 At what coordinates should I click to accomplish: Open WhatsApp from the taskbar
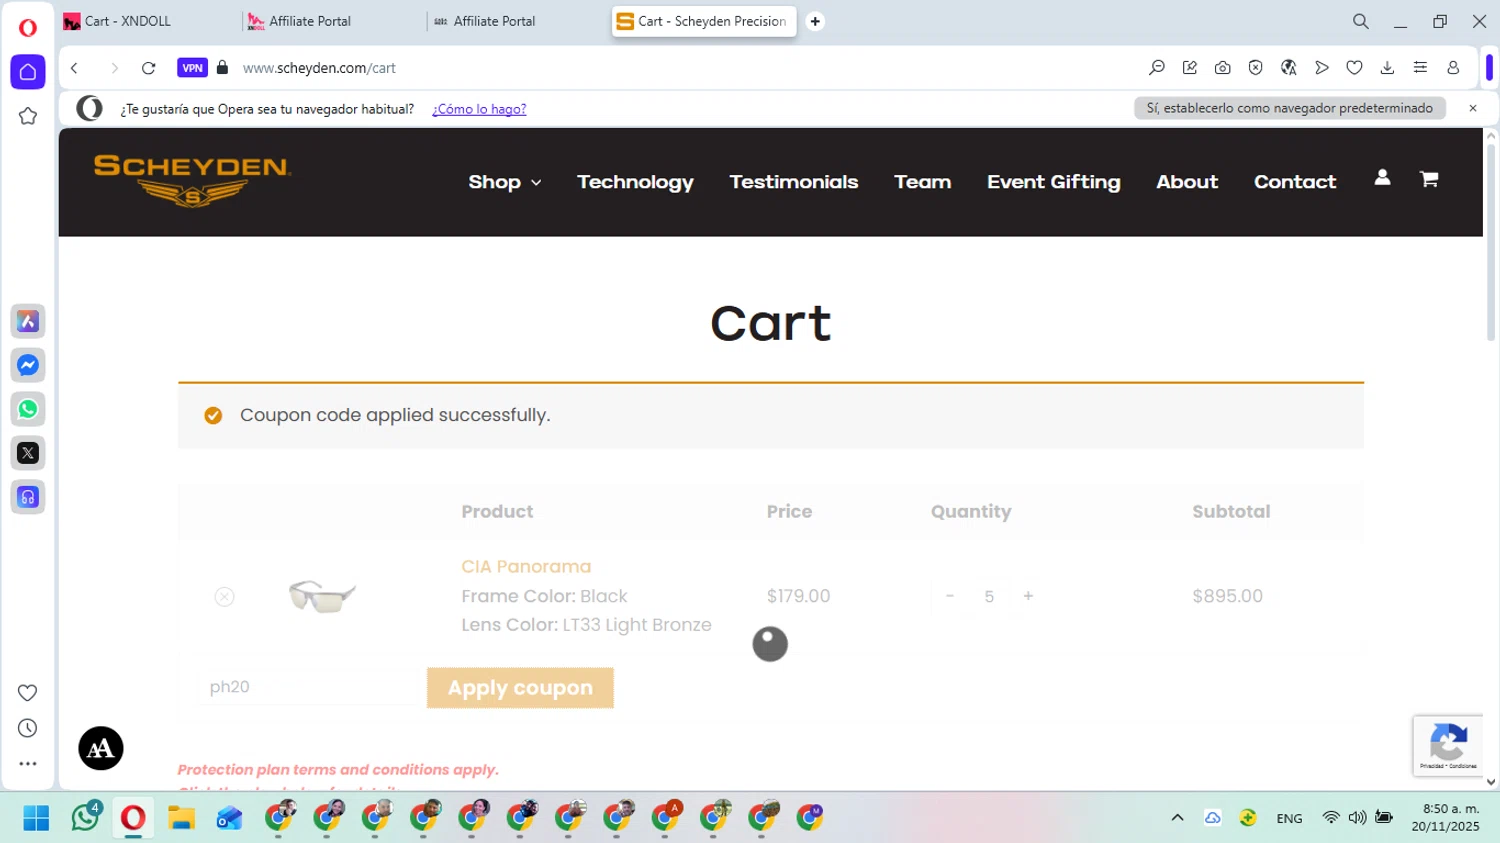[85, 818]
